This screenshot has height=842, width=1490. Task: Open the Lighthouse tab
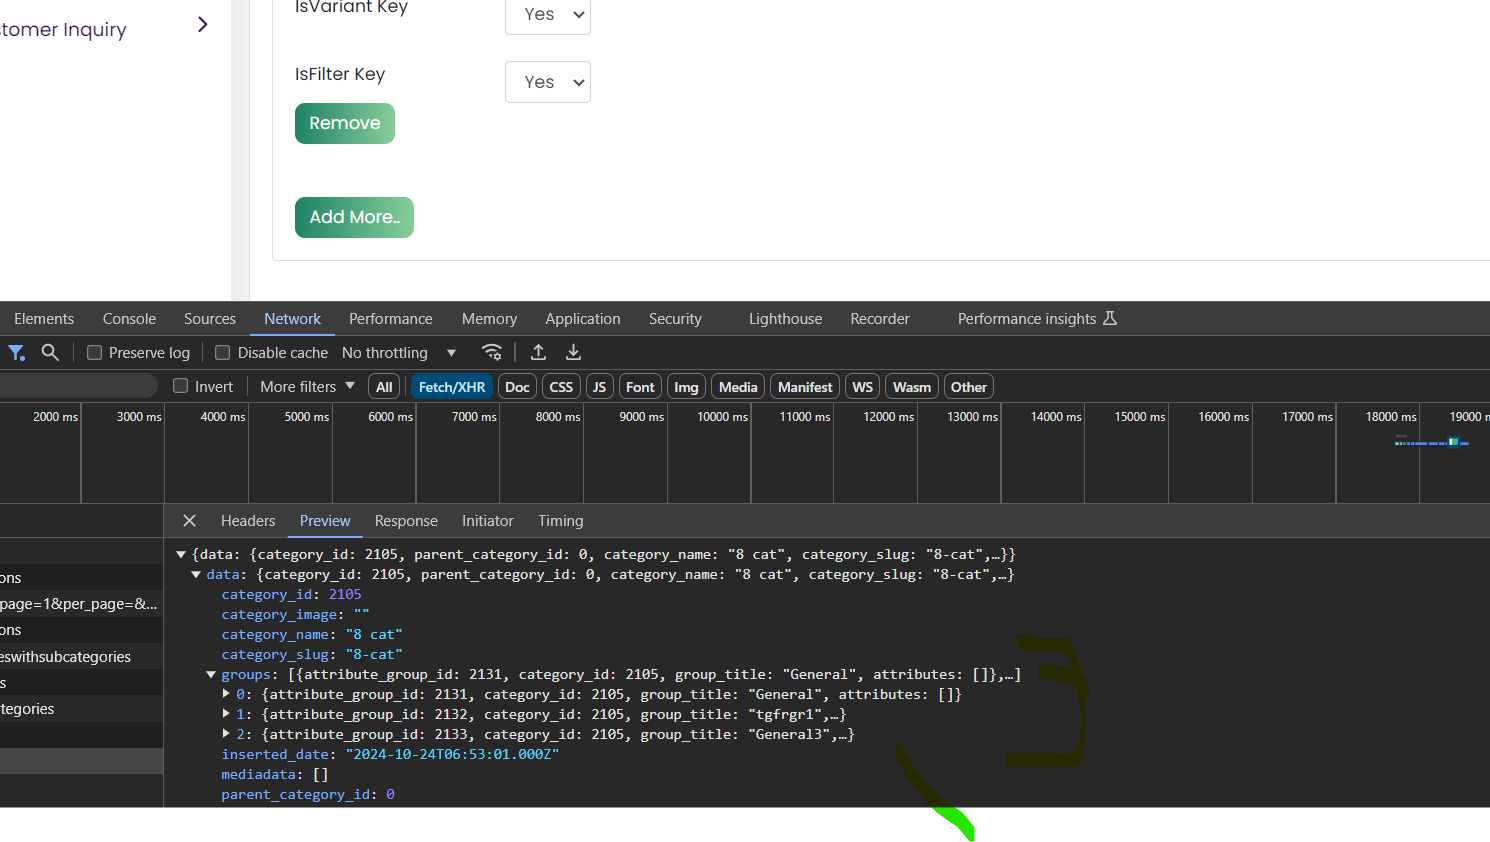[x=785, y=319]
